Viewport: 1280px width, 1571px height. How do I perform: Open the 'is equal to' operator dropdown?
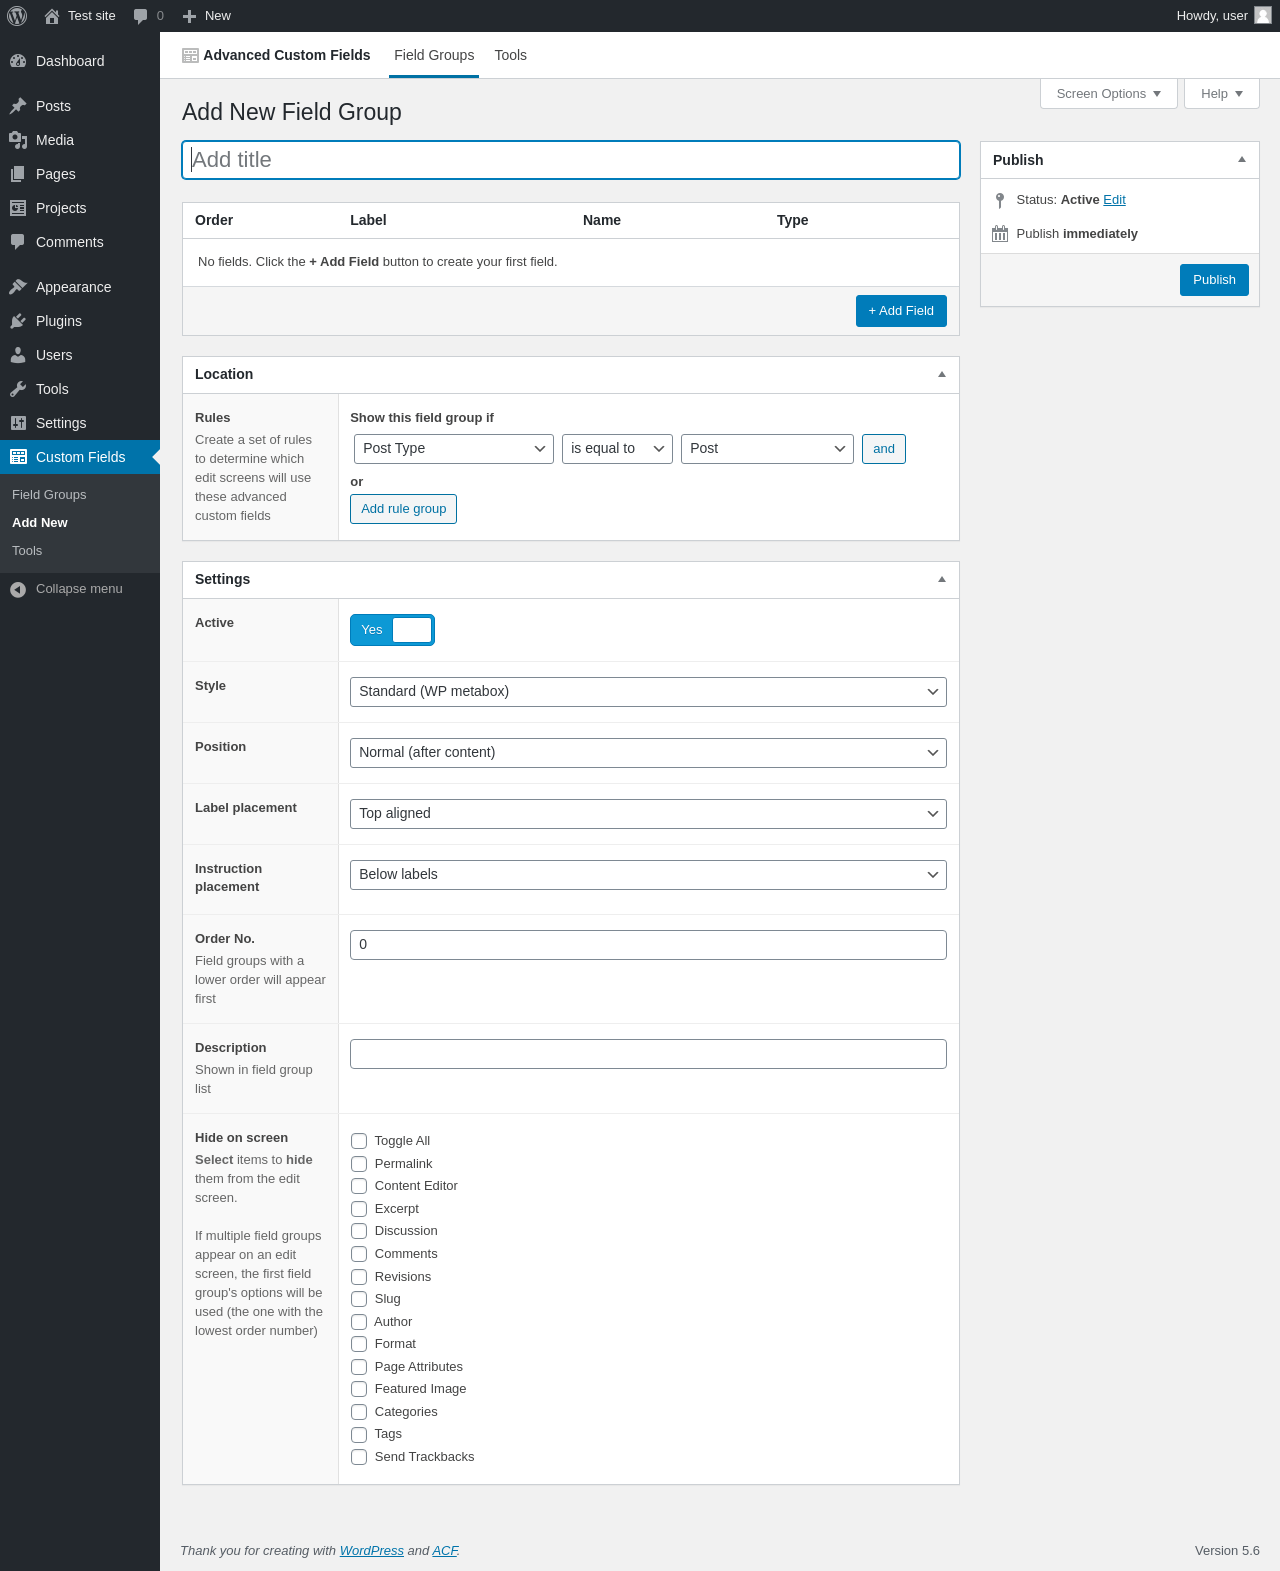click(617, 449)
